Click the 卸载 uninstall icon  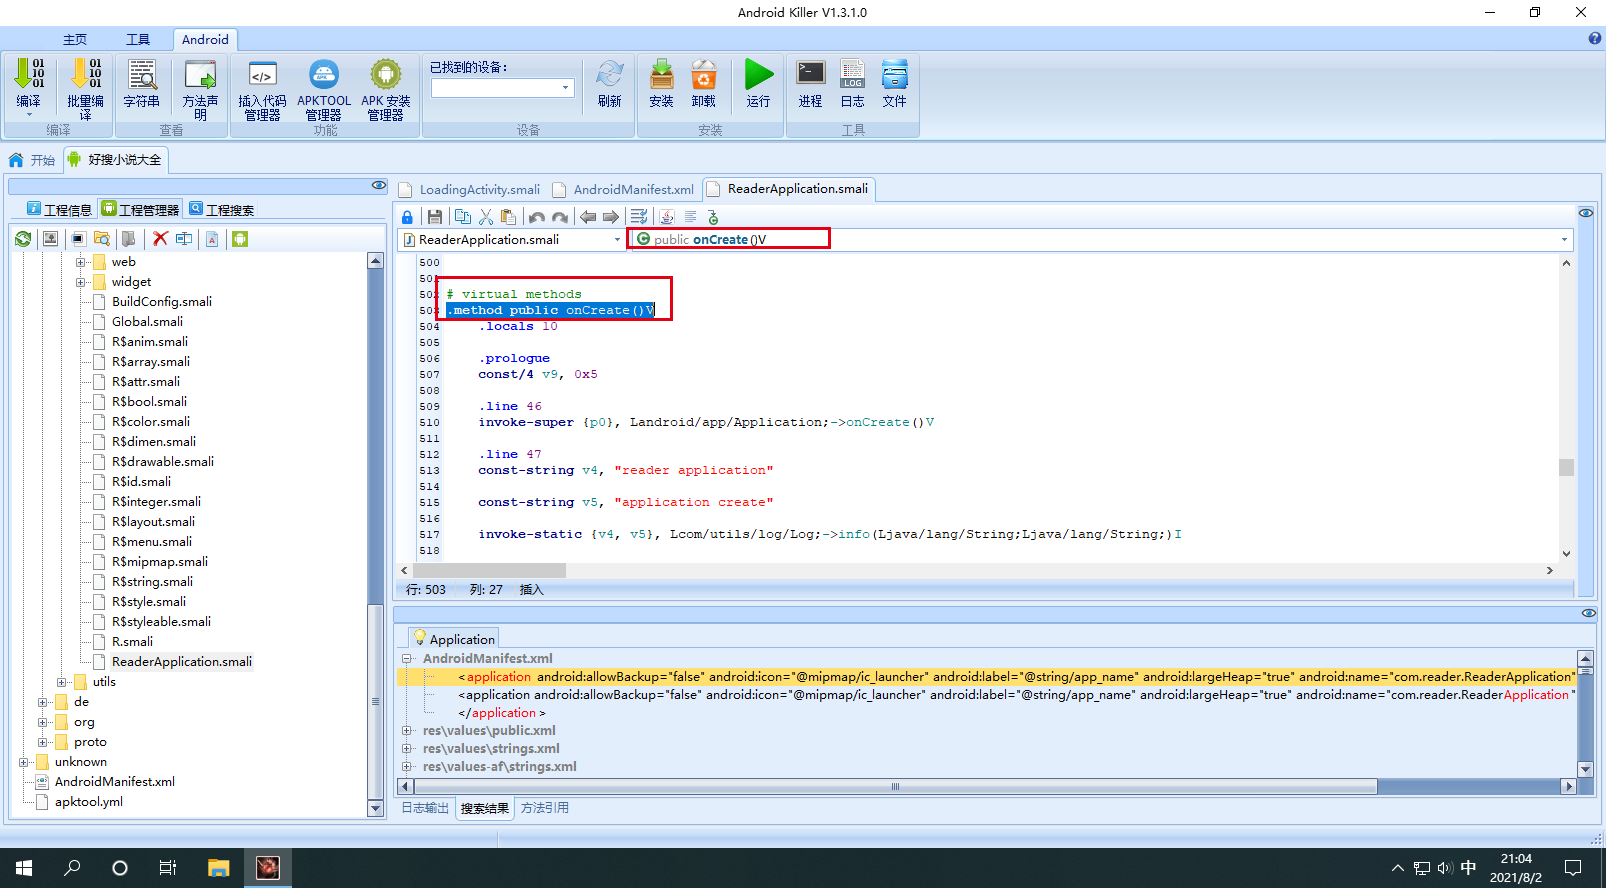point(704,75)
